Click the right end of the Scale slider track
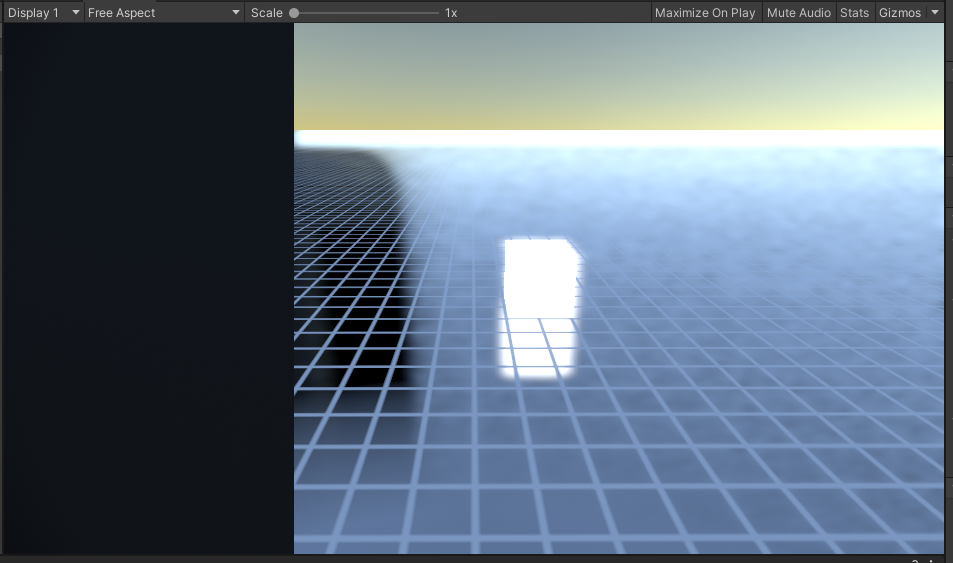 pyautogui.click(x=437, y=13)
